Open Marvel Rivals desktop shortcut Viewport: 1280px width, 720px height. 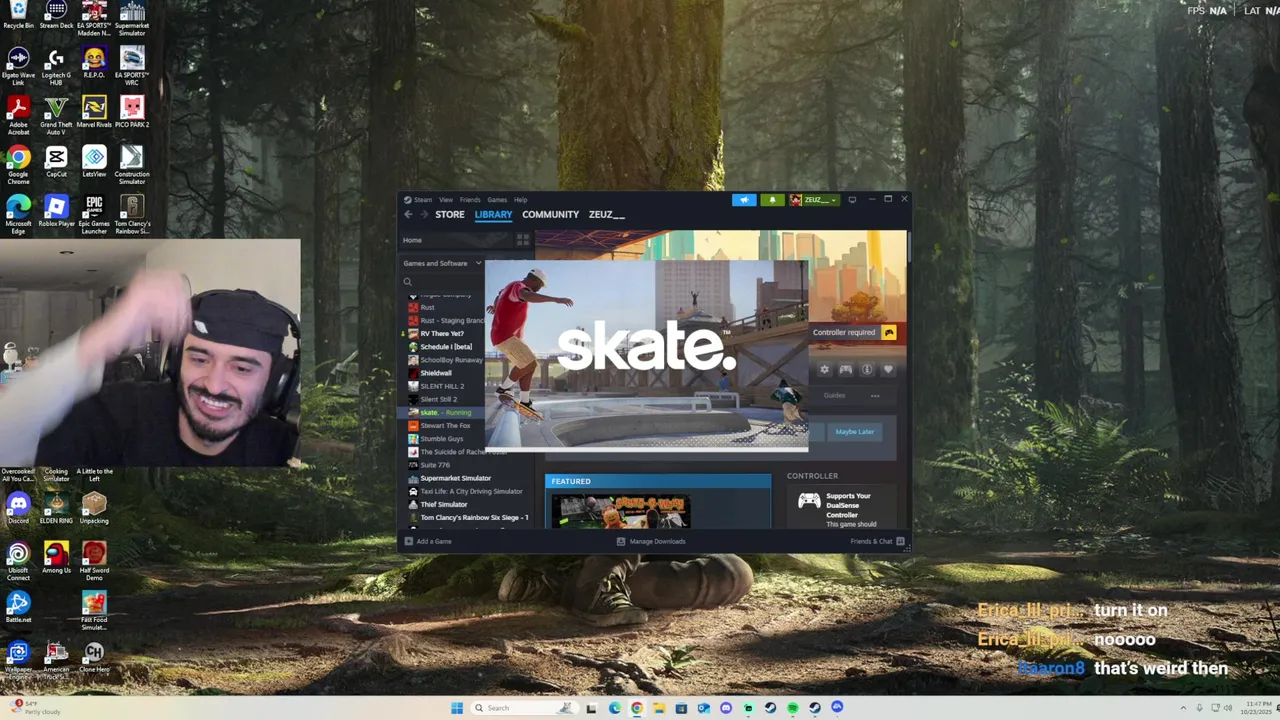[x=94, y=112]
